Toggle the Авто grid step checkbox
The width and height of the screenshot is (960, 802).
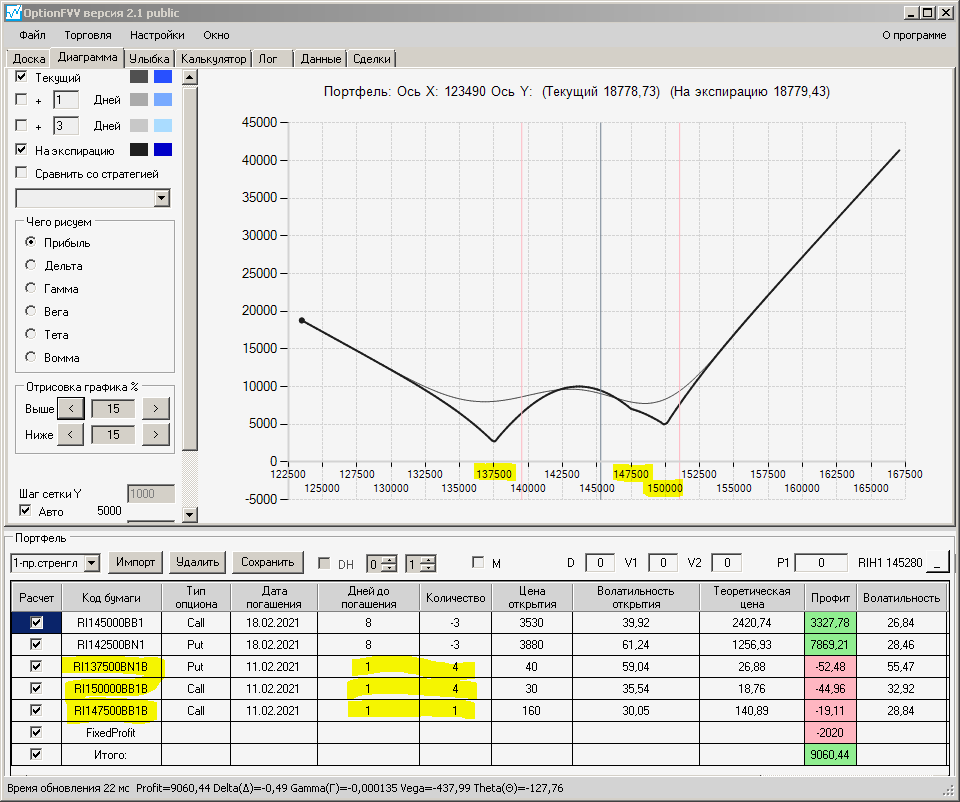25,510
